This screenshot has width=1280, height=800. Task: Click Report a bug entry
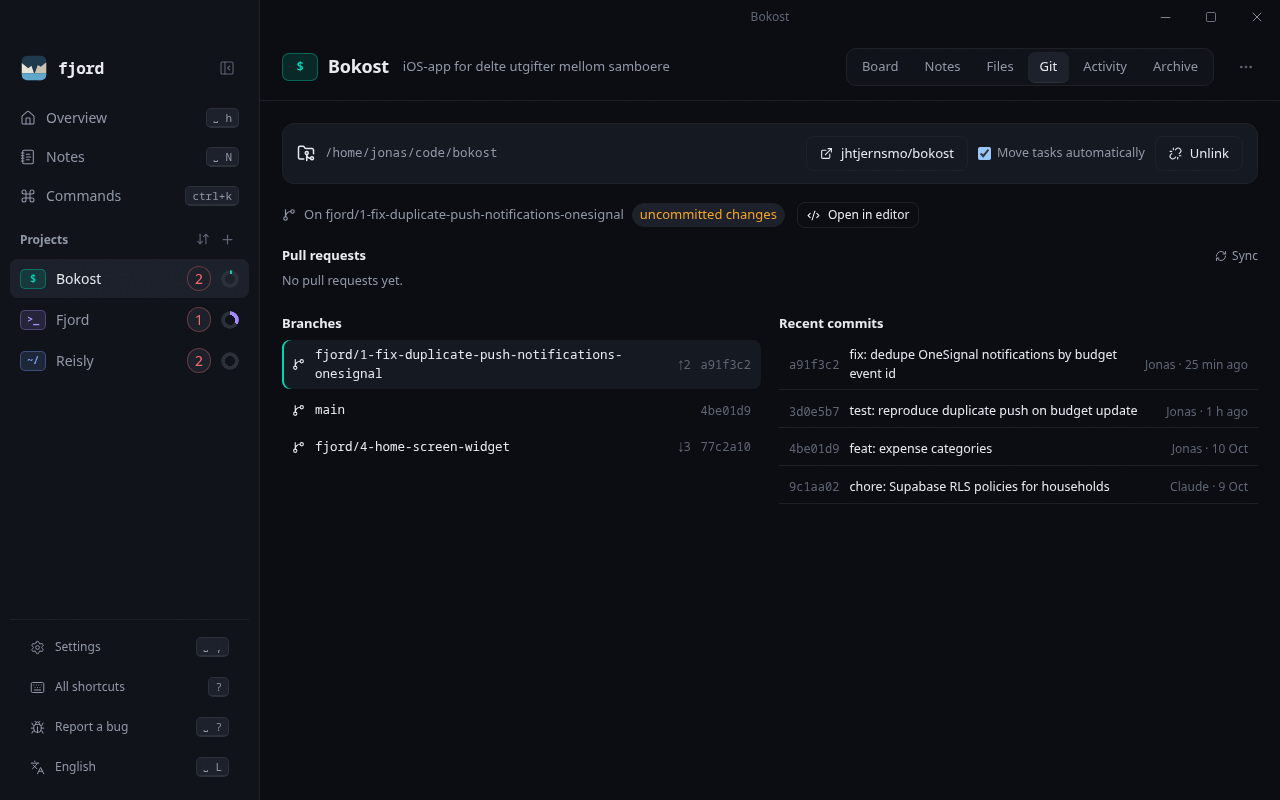(x=129, y=727)
